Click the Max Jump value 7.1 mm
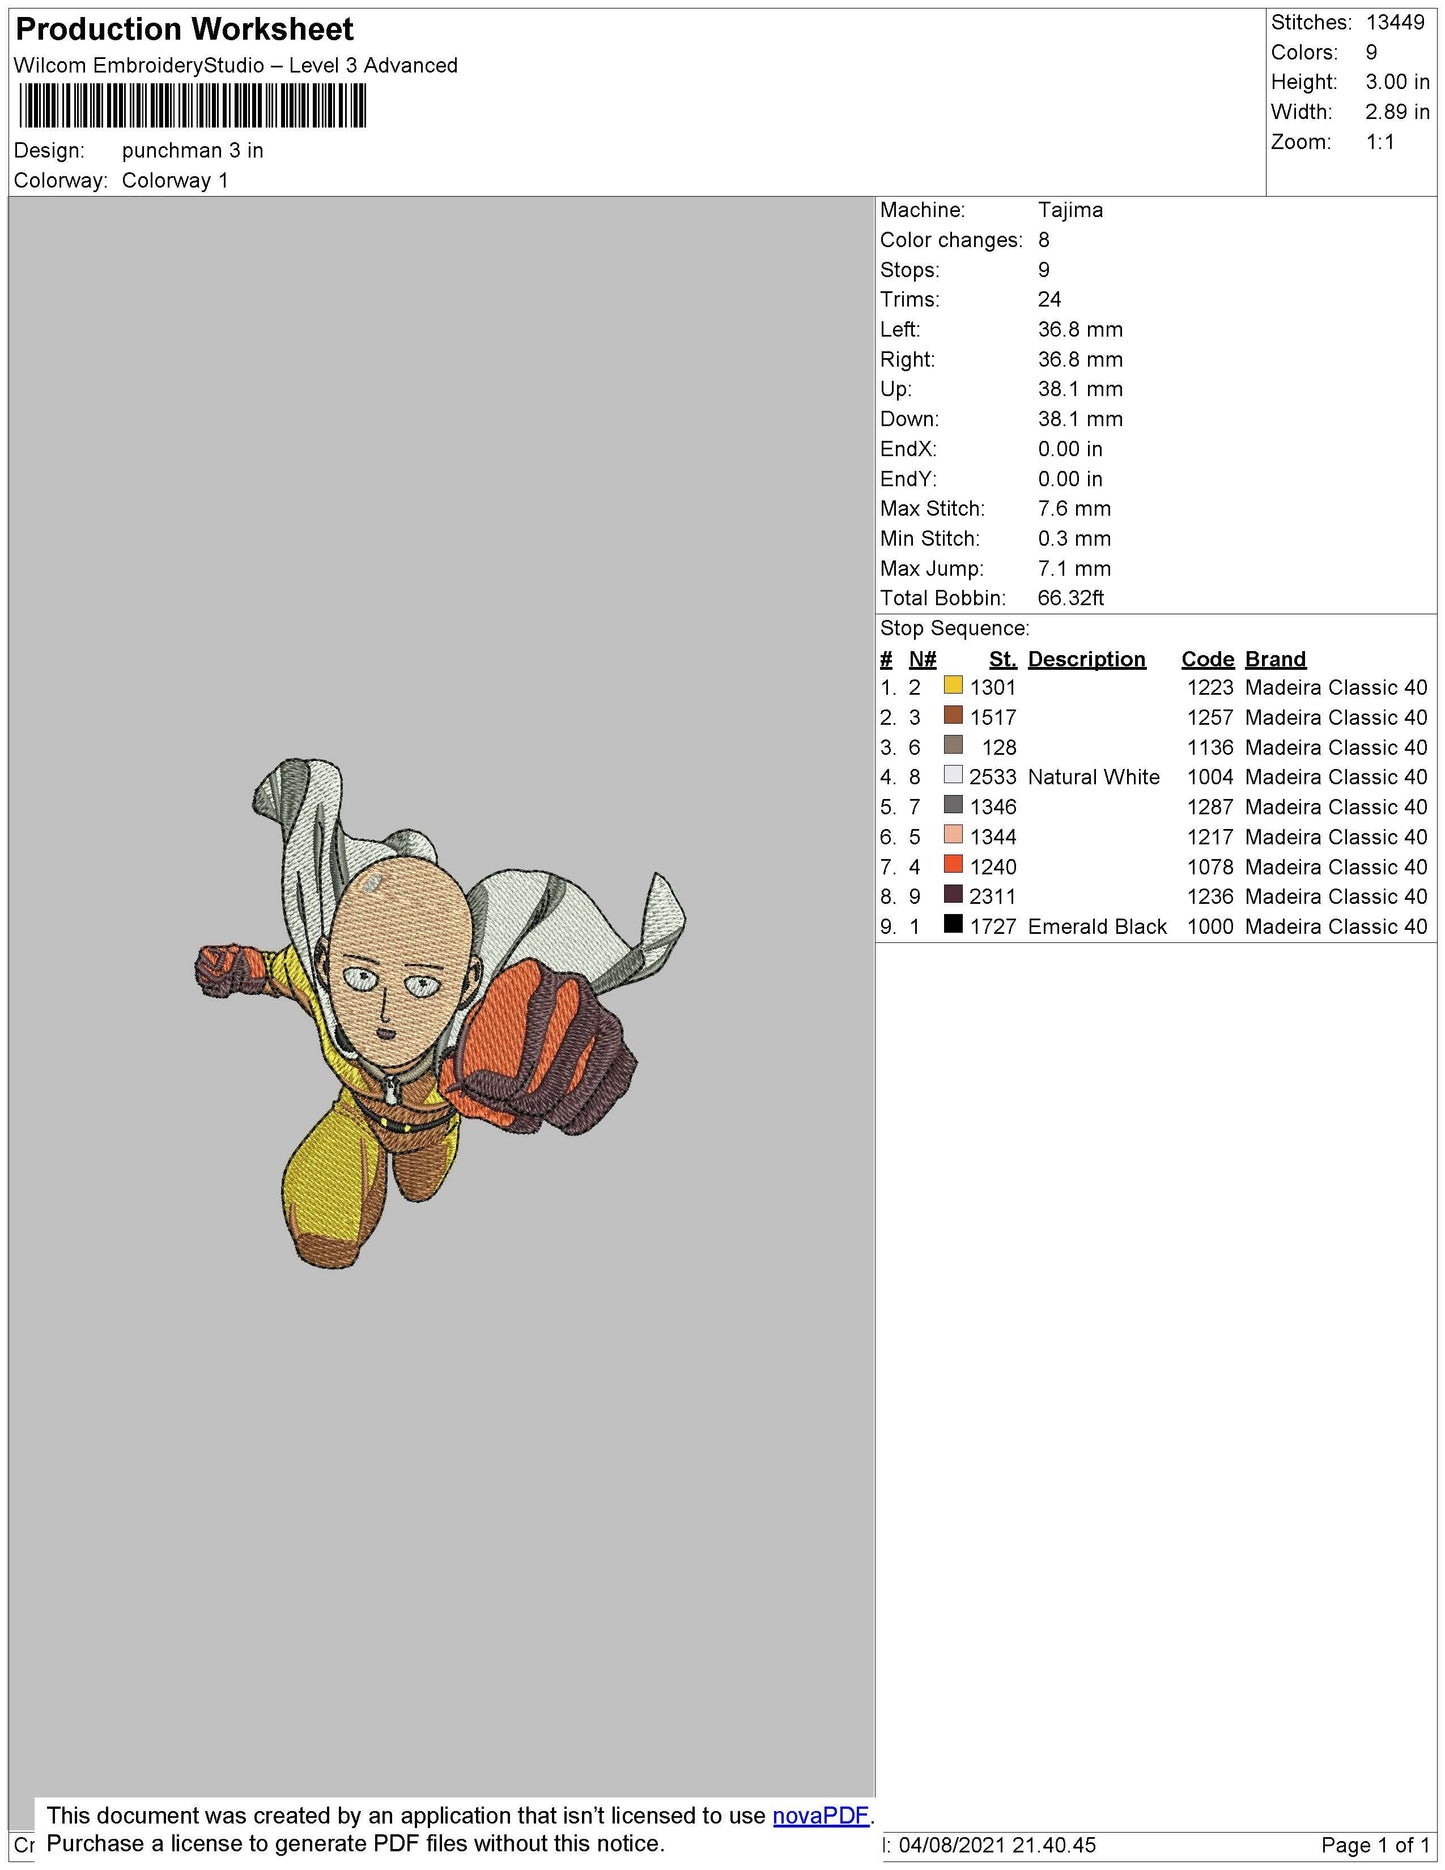1445x1870 pixels. (x=1074, y=569)
